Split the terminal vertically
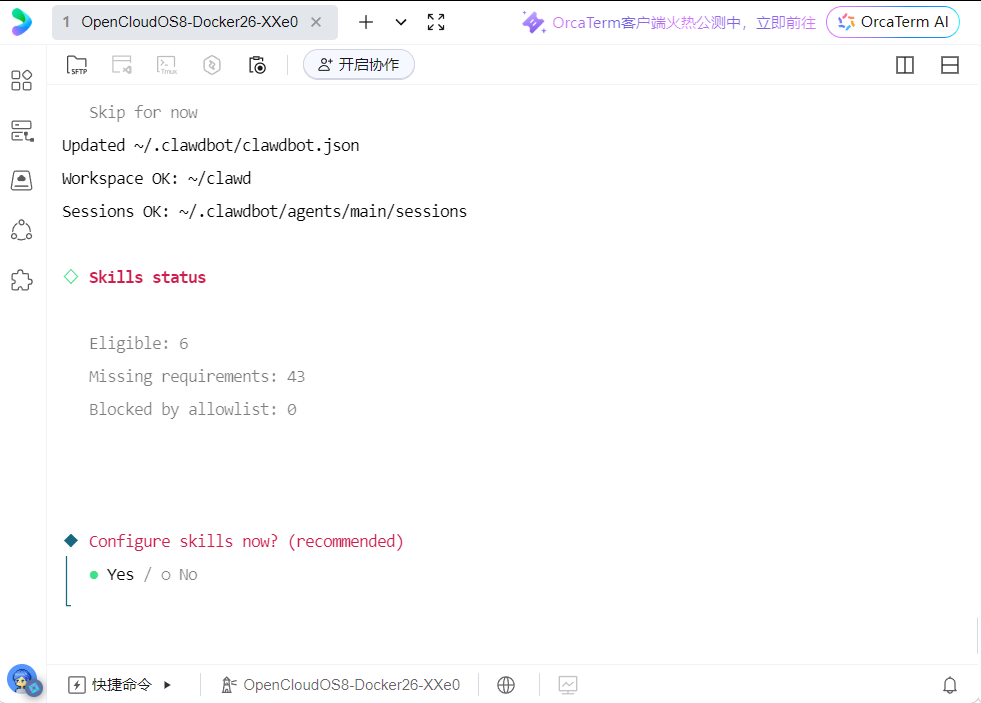The height and width of the screenshot is (703, 981). [x=905, y=65]
